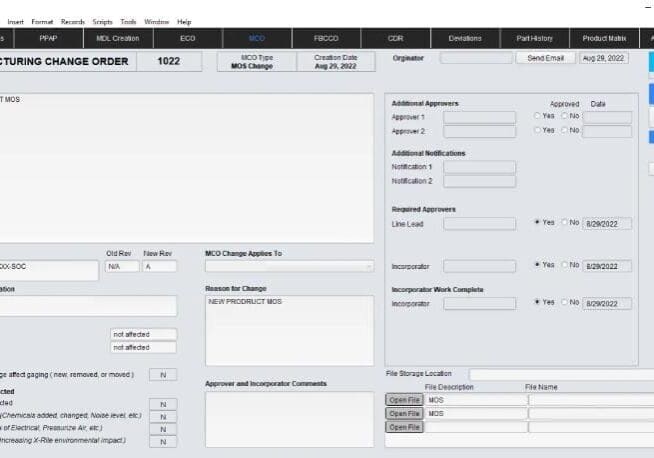Select No for Line Lead approval
Screen dimensions: 654x458
coord(564,222)
